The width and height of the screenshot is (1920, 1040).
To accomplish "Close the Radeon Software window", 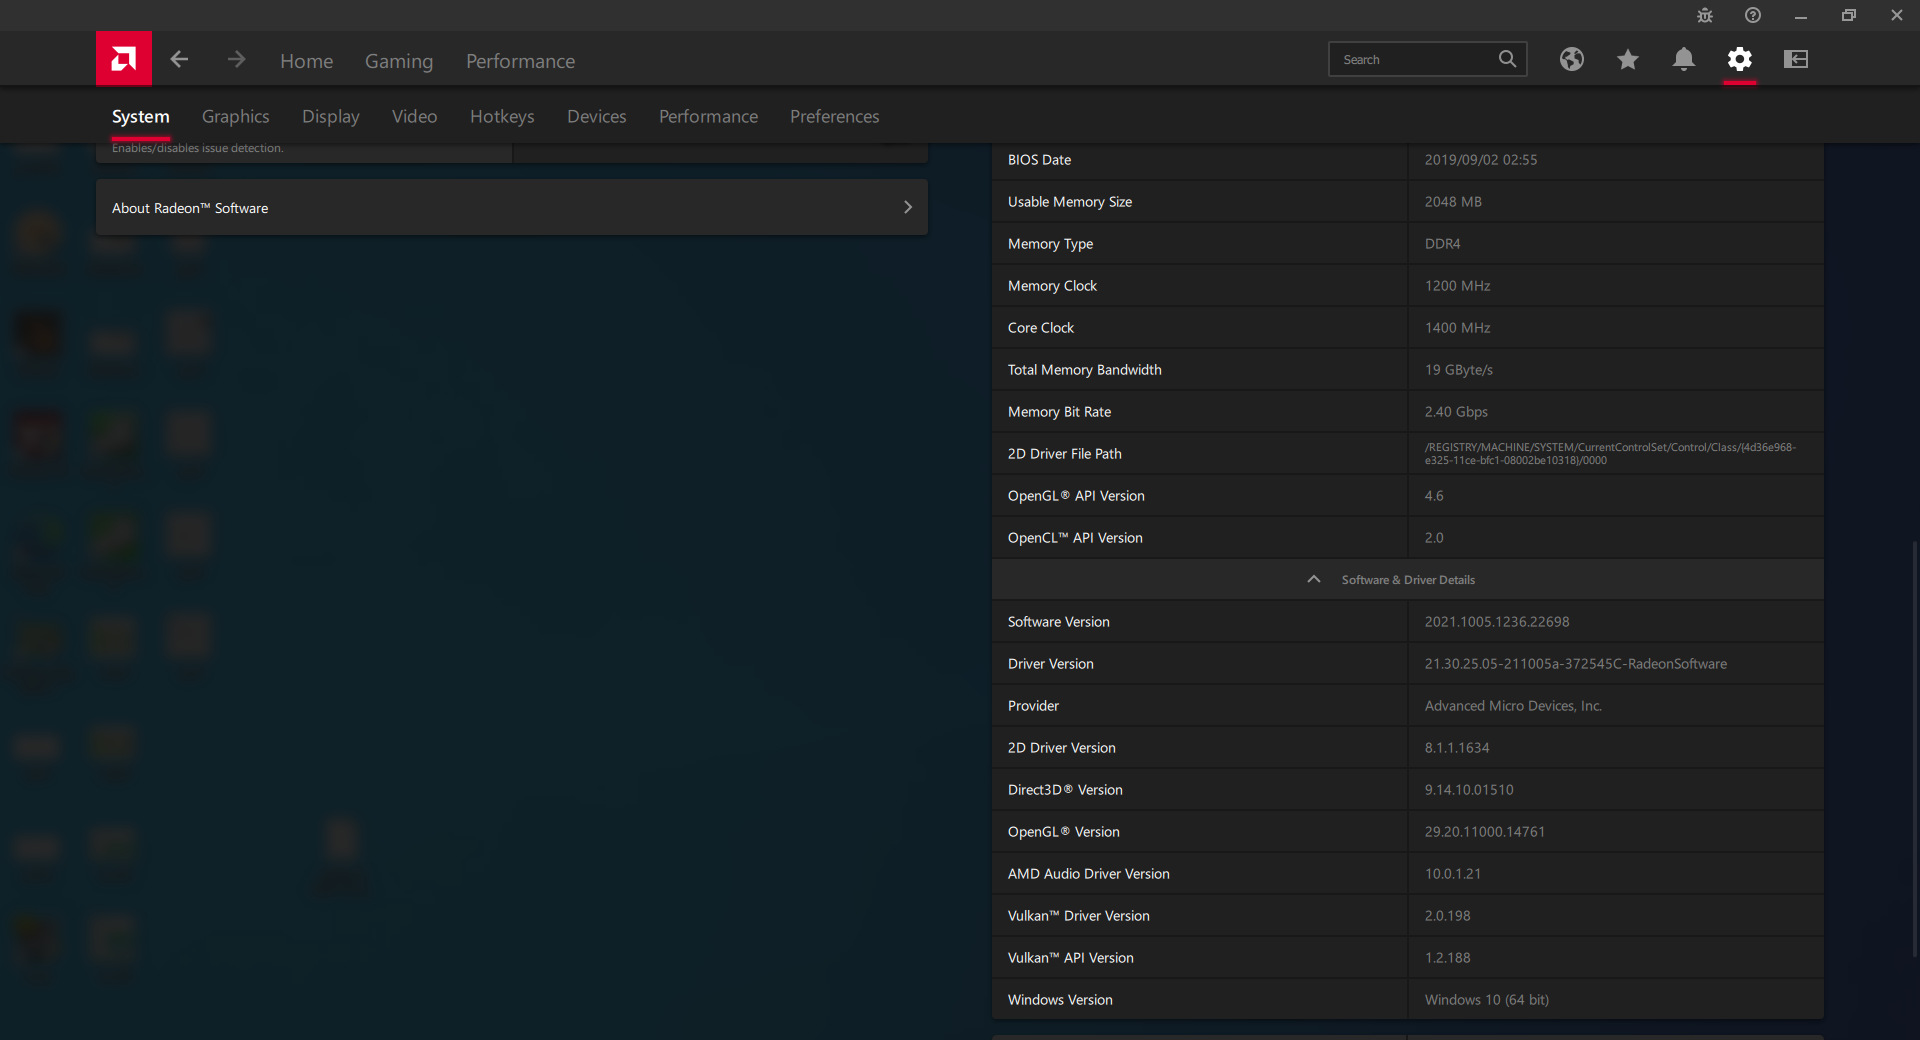I will 1897,15.
